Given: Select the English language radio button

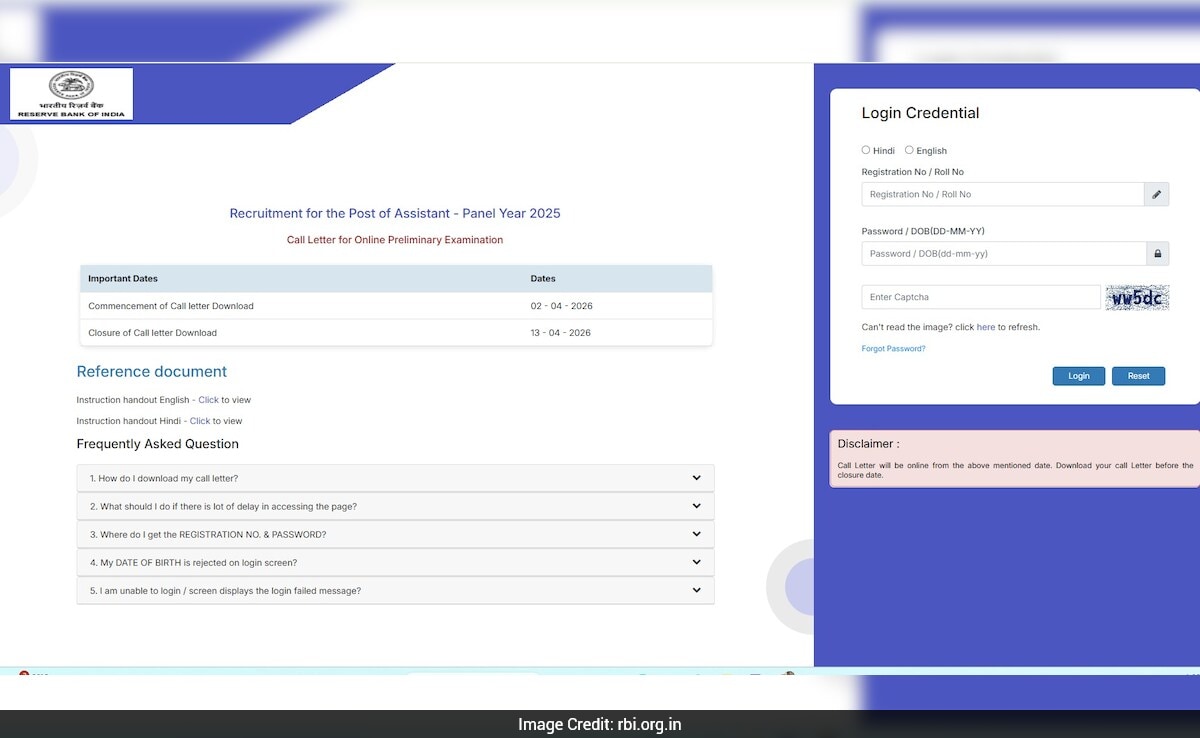Looking at the screenshot, I should point(910,149).
